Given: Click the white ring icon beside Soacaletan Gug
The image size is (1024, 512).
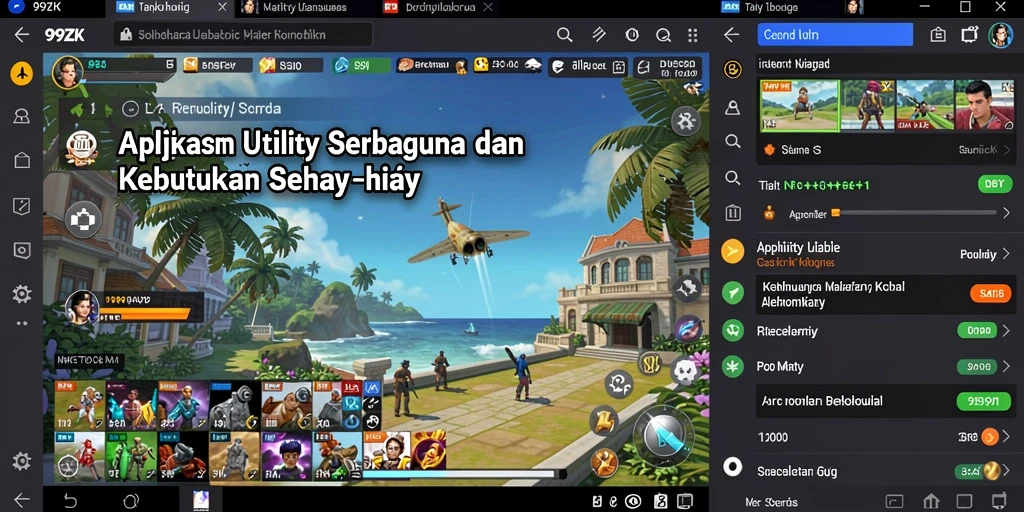Looking at the screenshot, I should click(733, 466).
